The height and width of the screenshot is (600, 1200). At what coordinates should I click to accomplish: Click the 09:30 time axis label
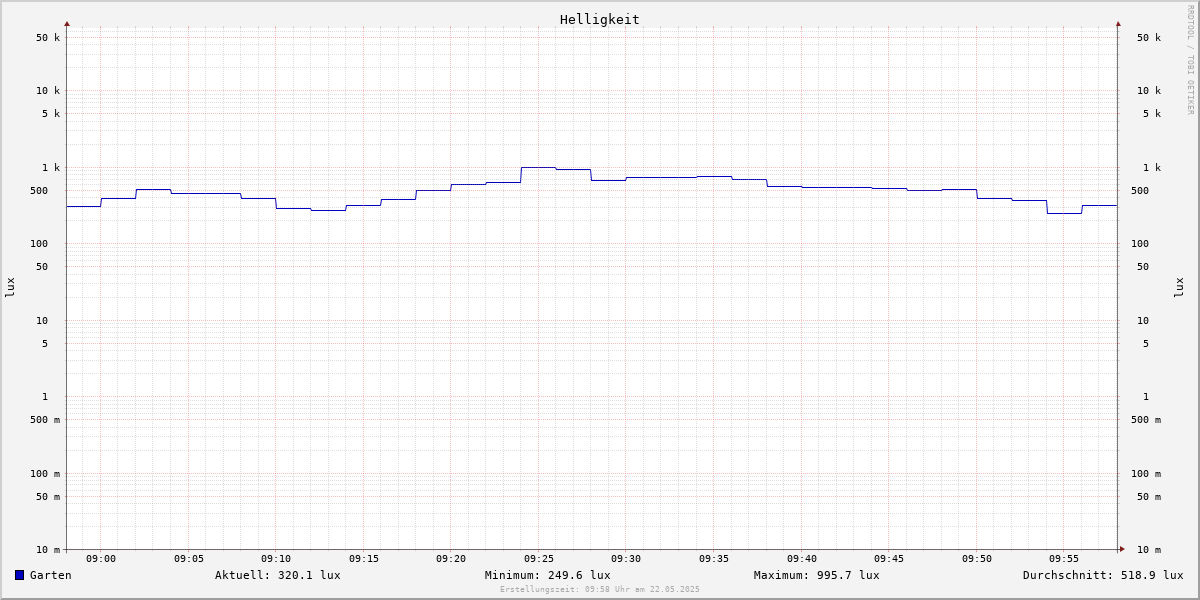click(626, 559)
